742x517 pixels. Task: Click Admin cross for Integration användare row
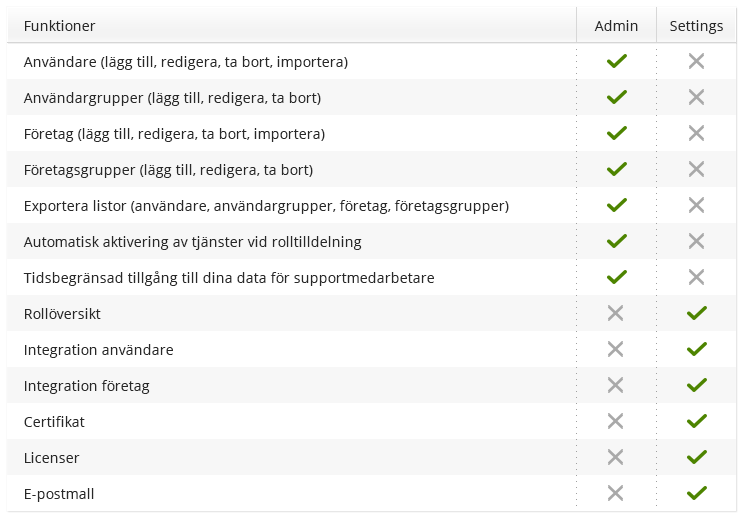point(616,350)
